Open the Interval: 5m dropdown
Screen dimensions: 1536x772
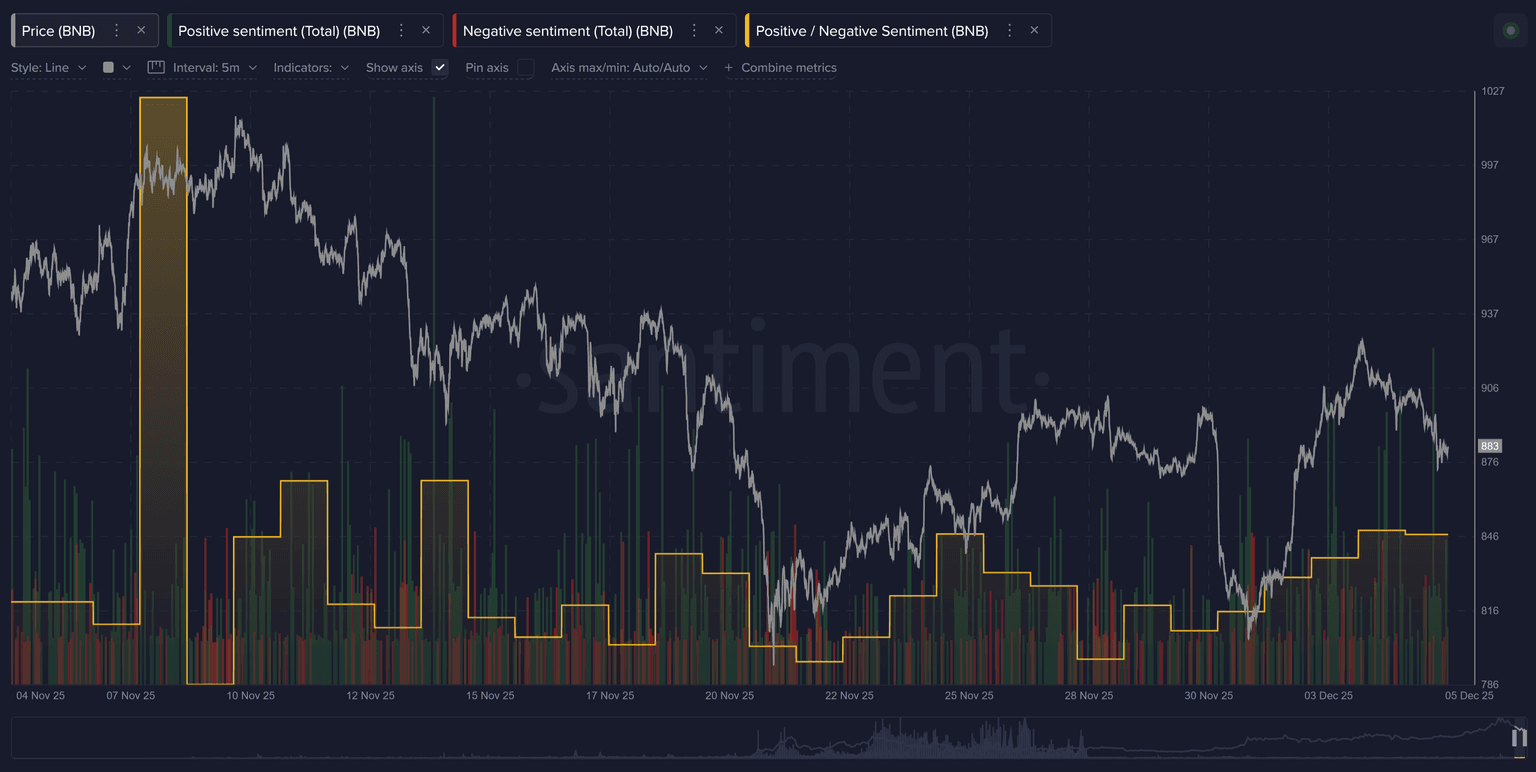pyautogui.click(x=214, y=68)
